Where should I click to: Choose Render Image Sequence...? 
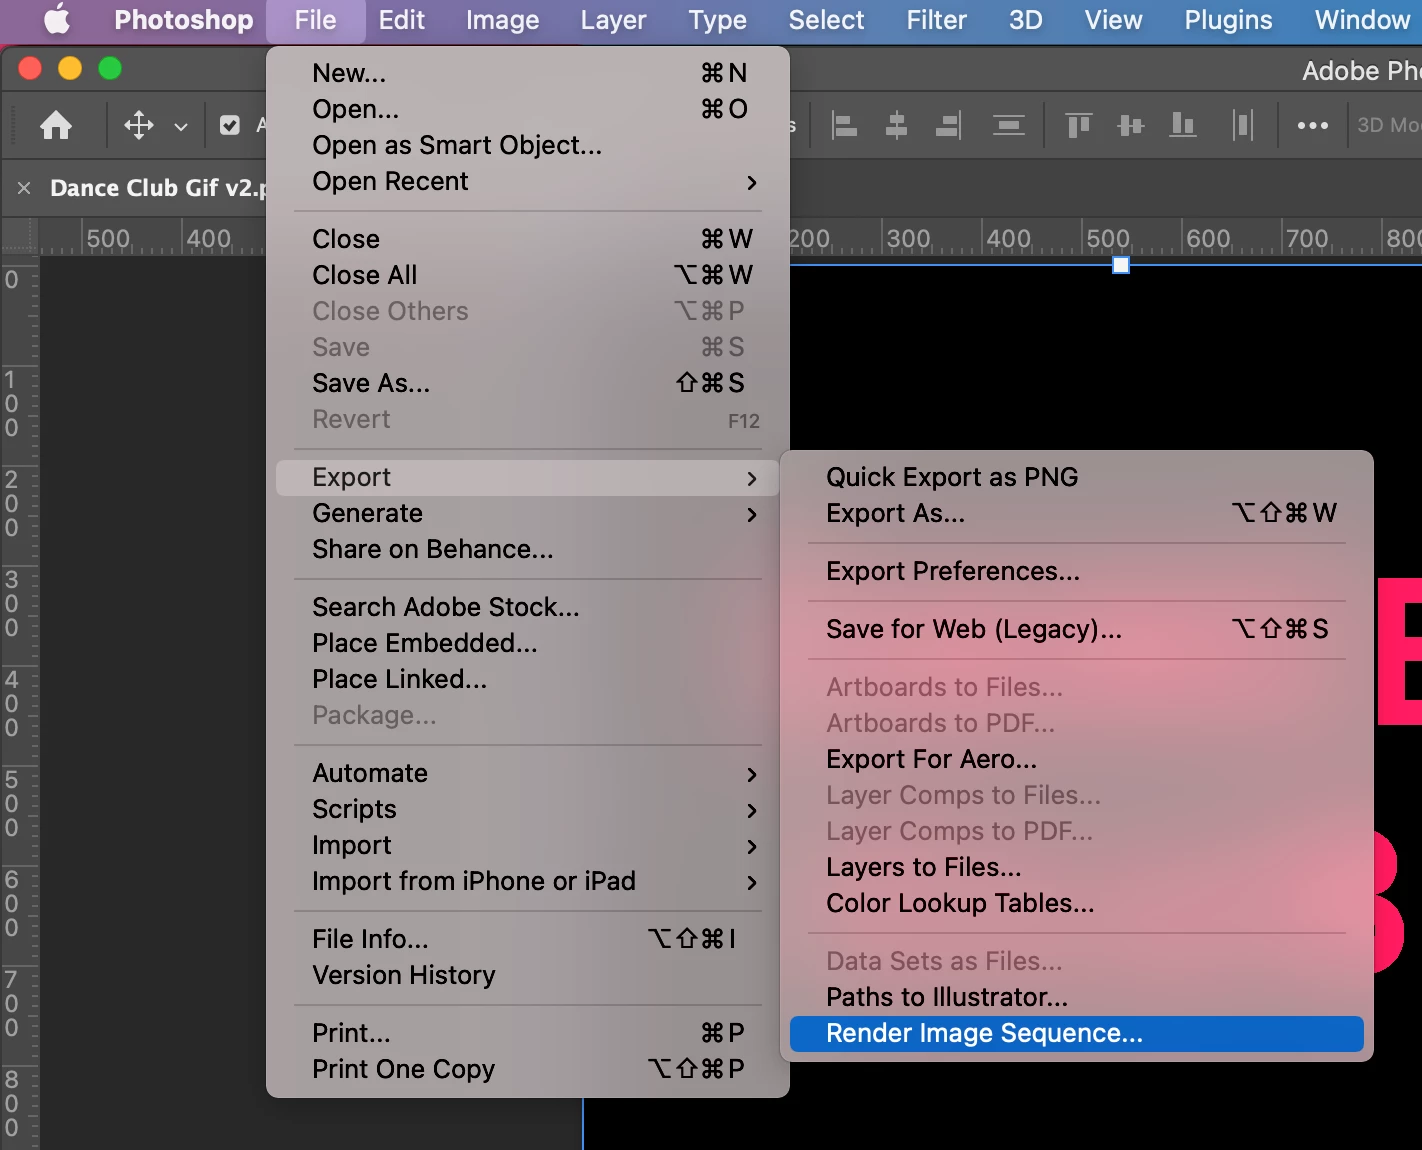[x=1077, y=1033]
